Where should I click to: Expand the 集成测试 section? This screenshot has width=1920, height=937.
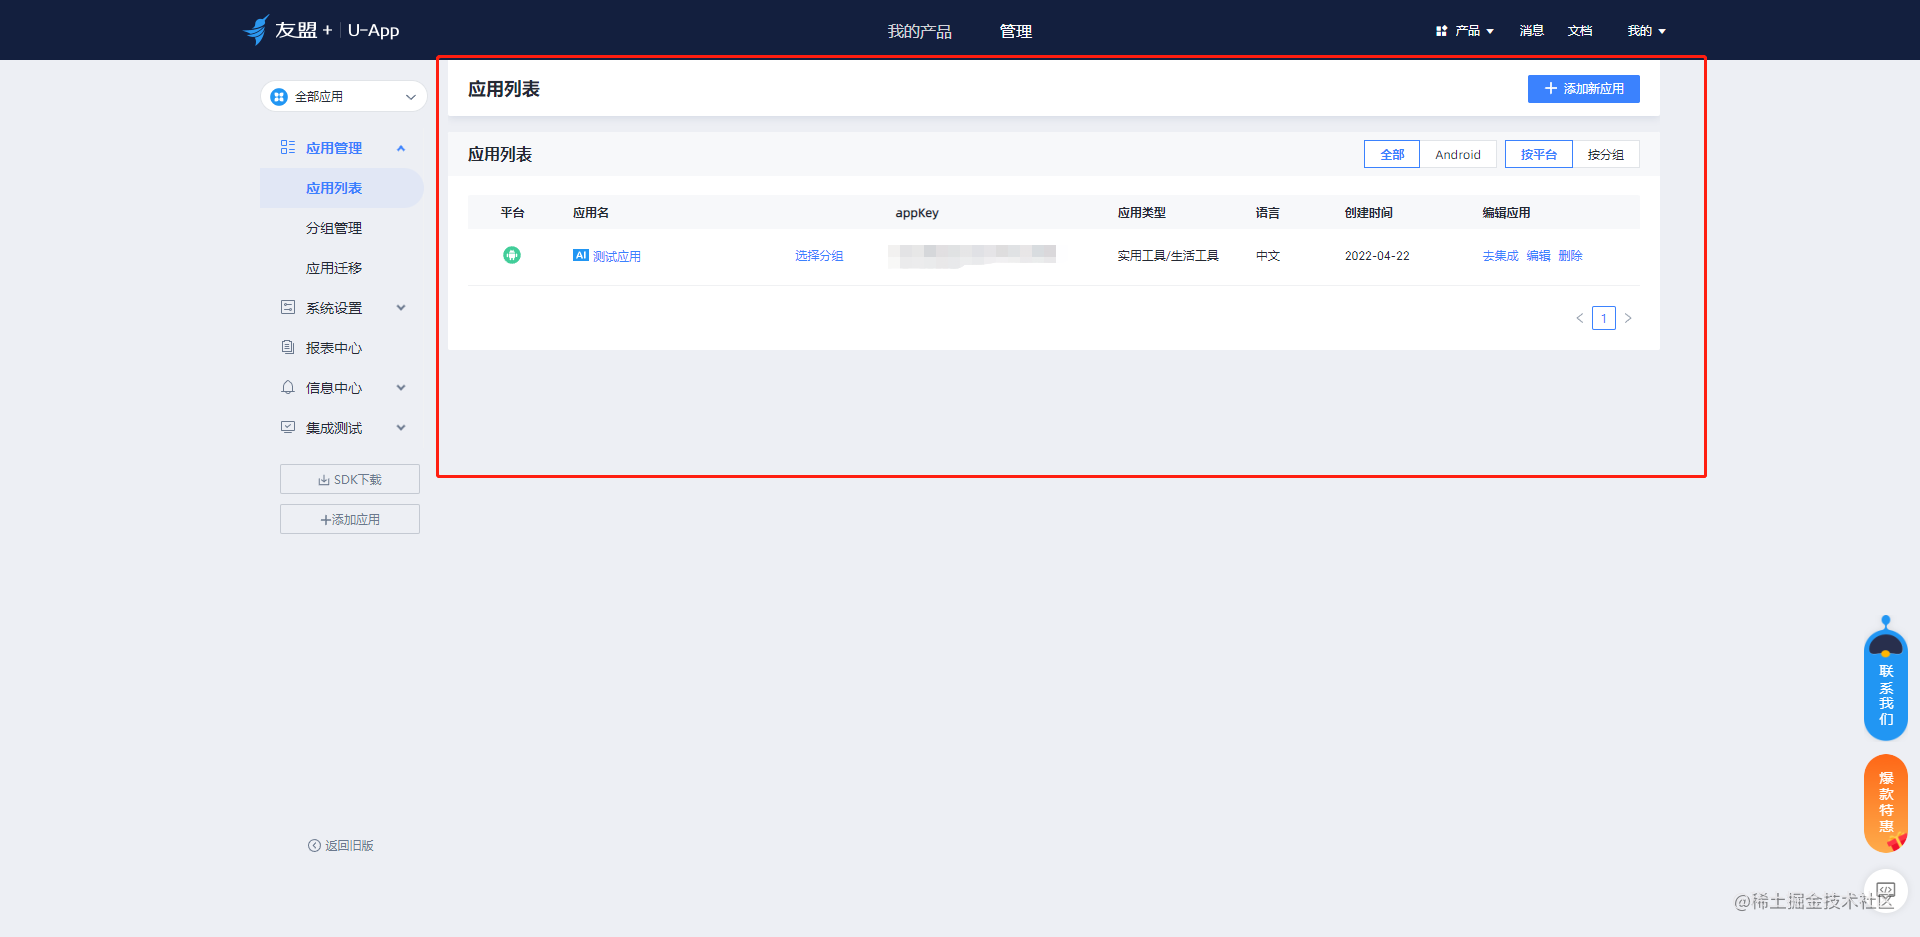click(401, 427)
